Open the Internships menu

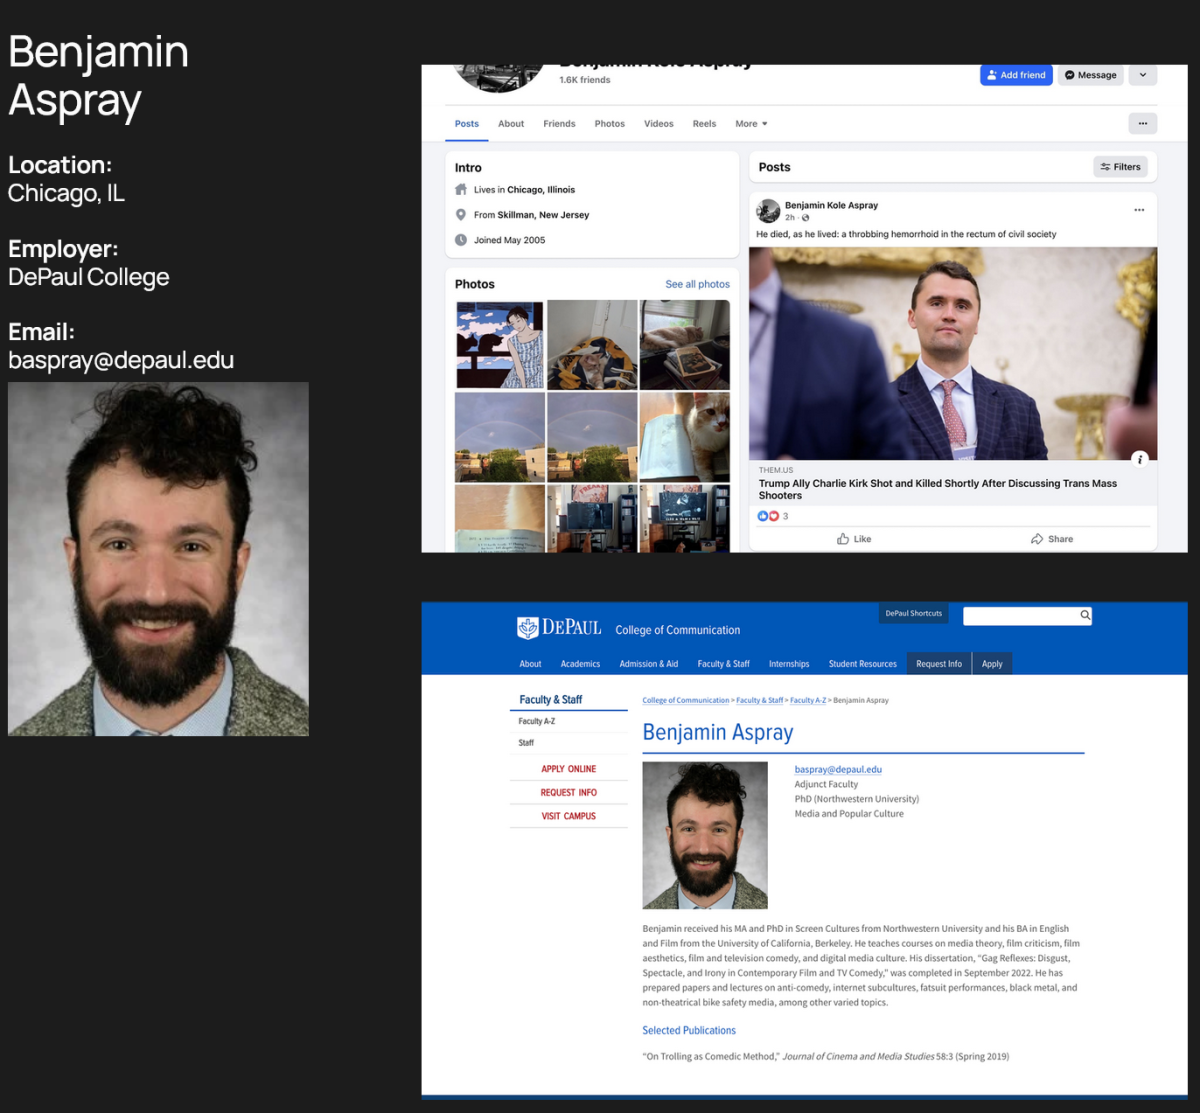[x=789, y=664]
